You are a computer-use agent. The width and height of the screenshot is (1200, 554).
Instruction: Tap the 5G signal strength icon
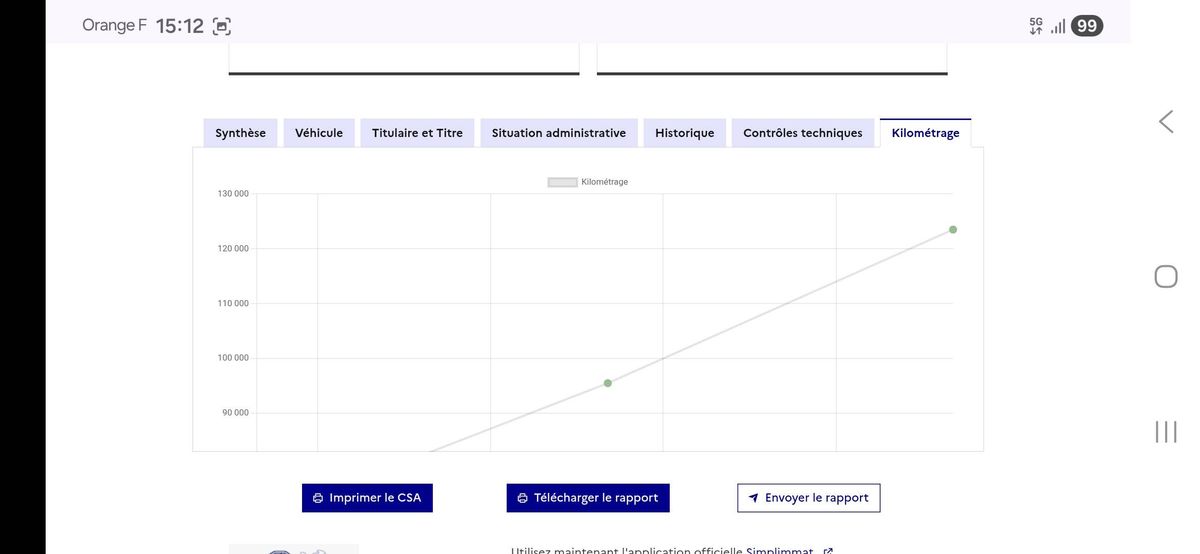point(1047,26)
